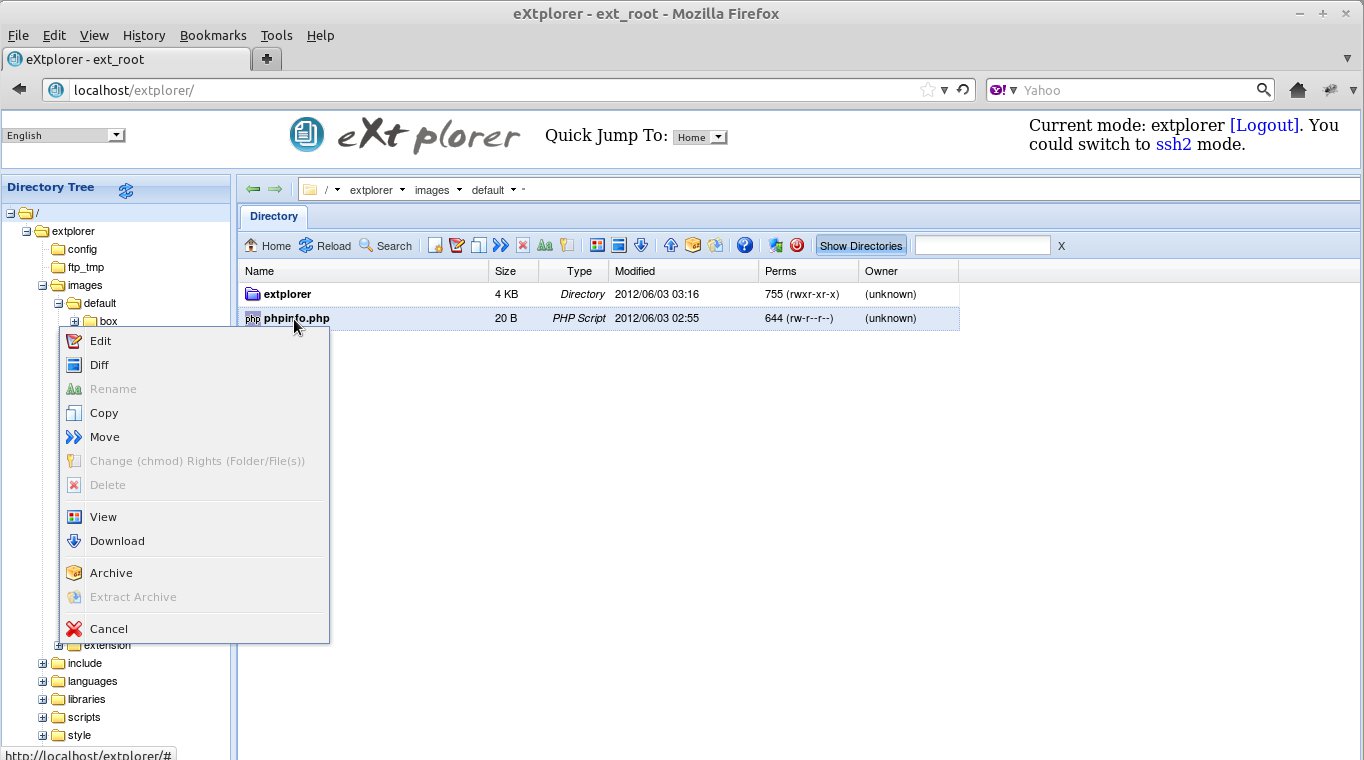Click the ssh2 mode link

tap(1174, 144)
